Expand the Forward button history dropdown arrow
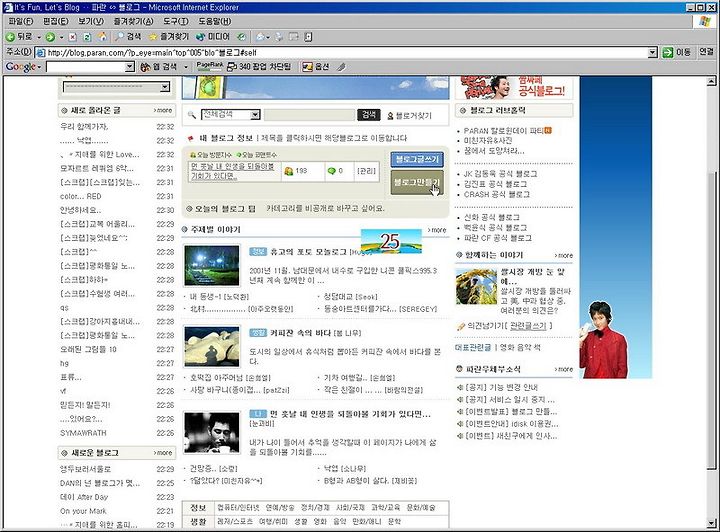 [x=61, y=37]
